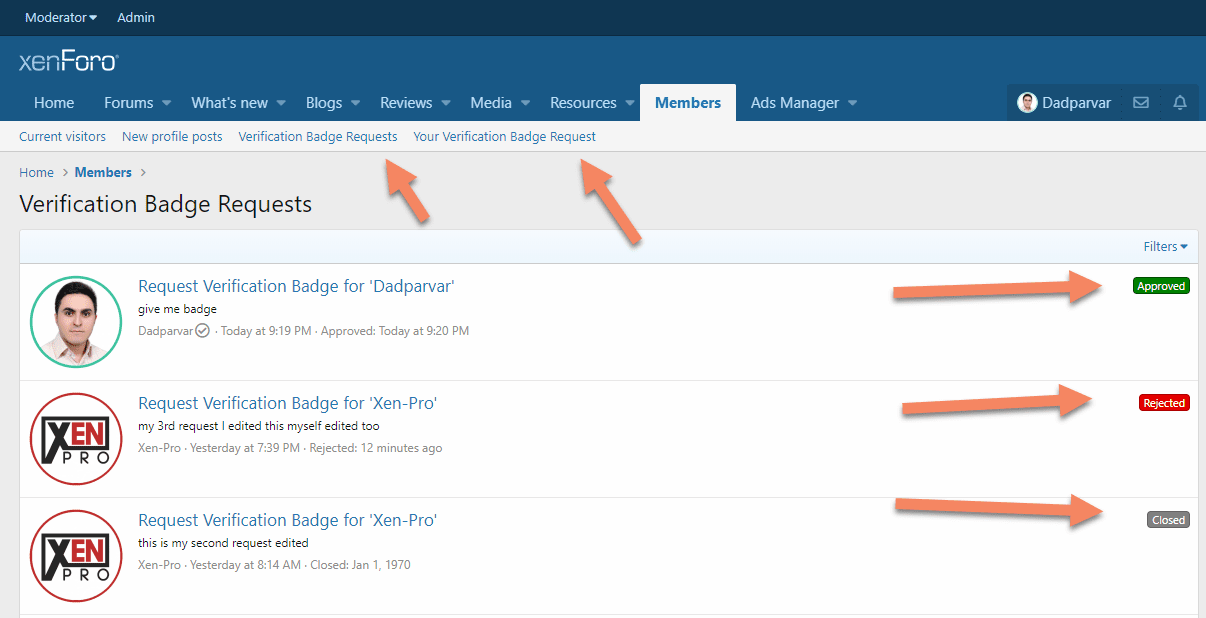
Task: Click the user avatar in the navigation bar
Action: point(1027,103)
